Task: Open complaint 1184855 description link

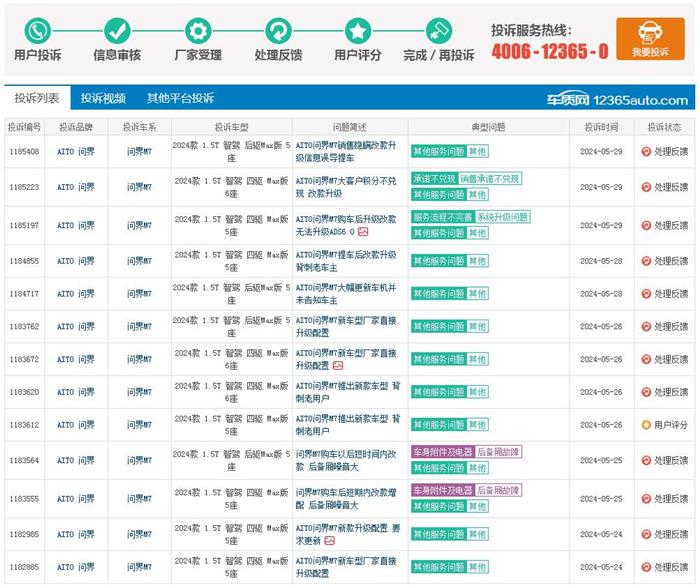Action: 346,261
